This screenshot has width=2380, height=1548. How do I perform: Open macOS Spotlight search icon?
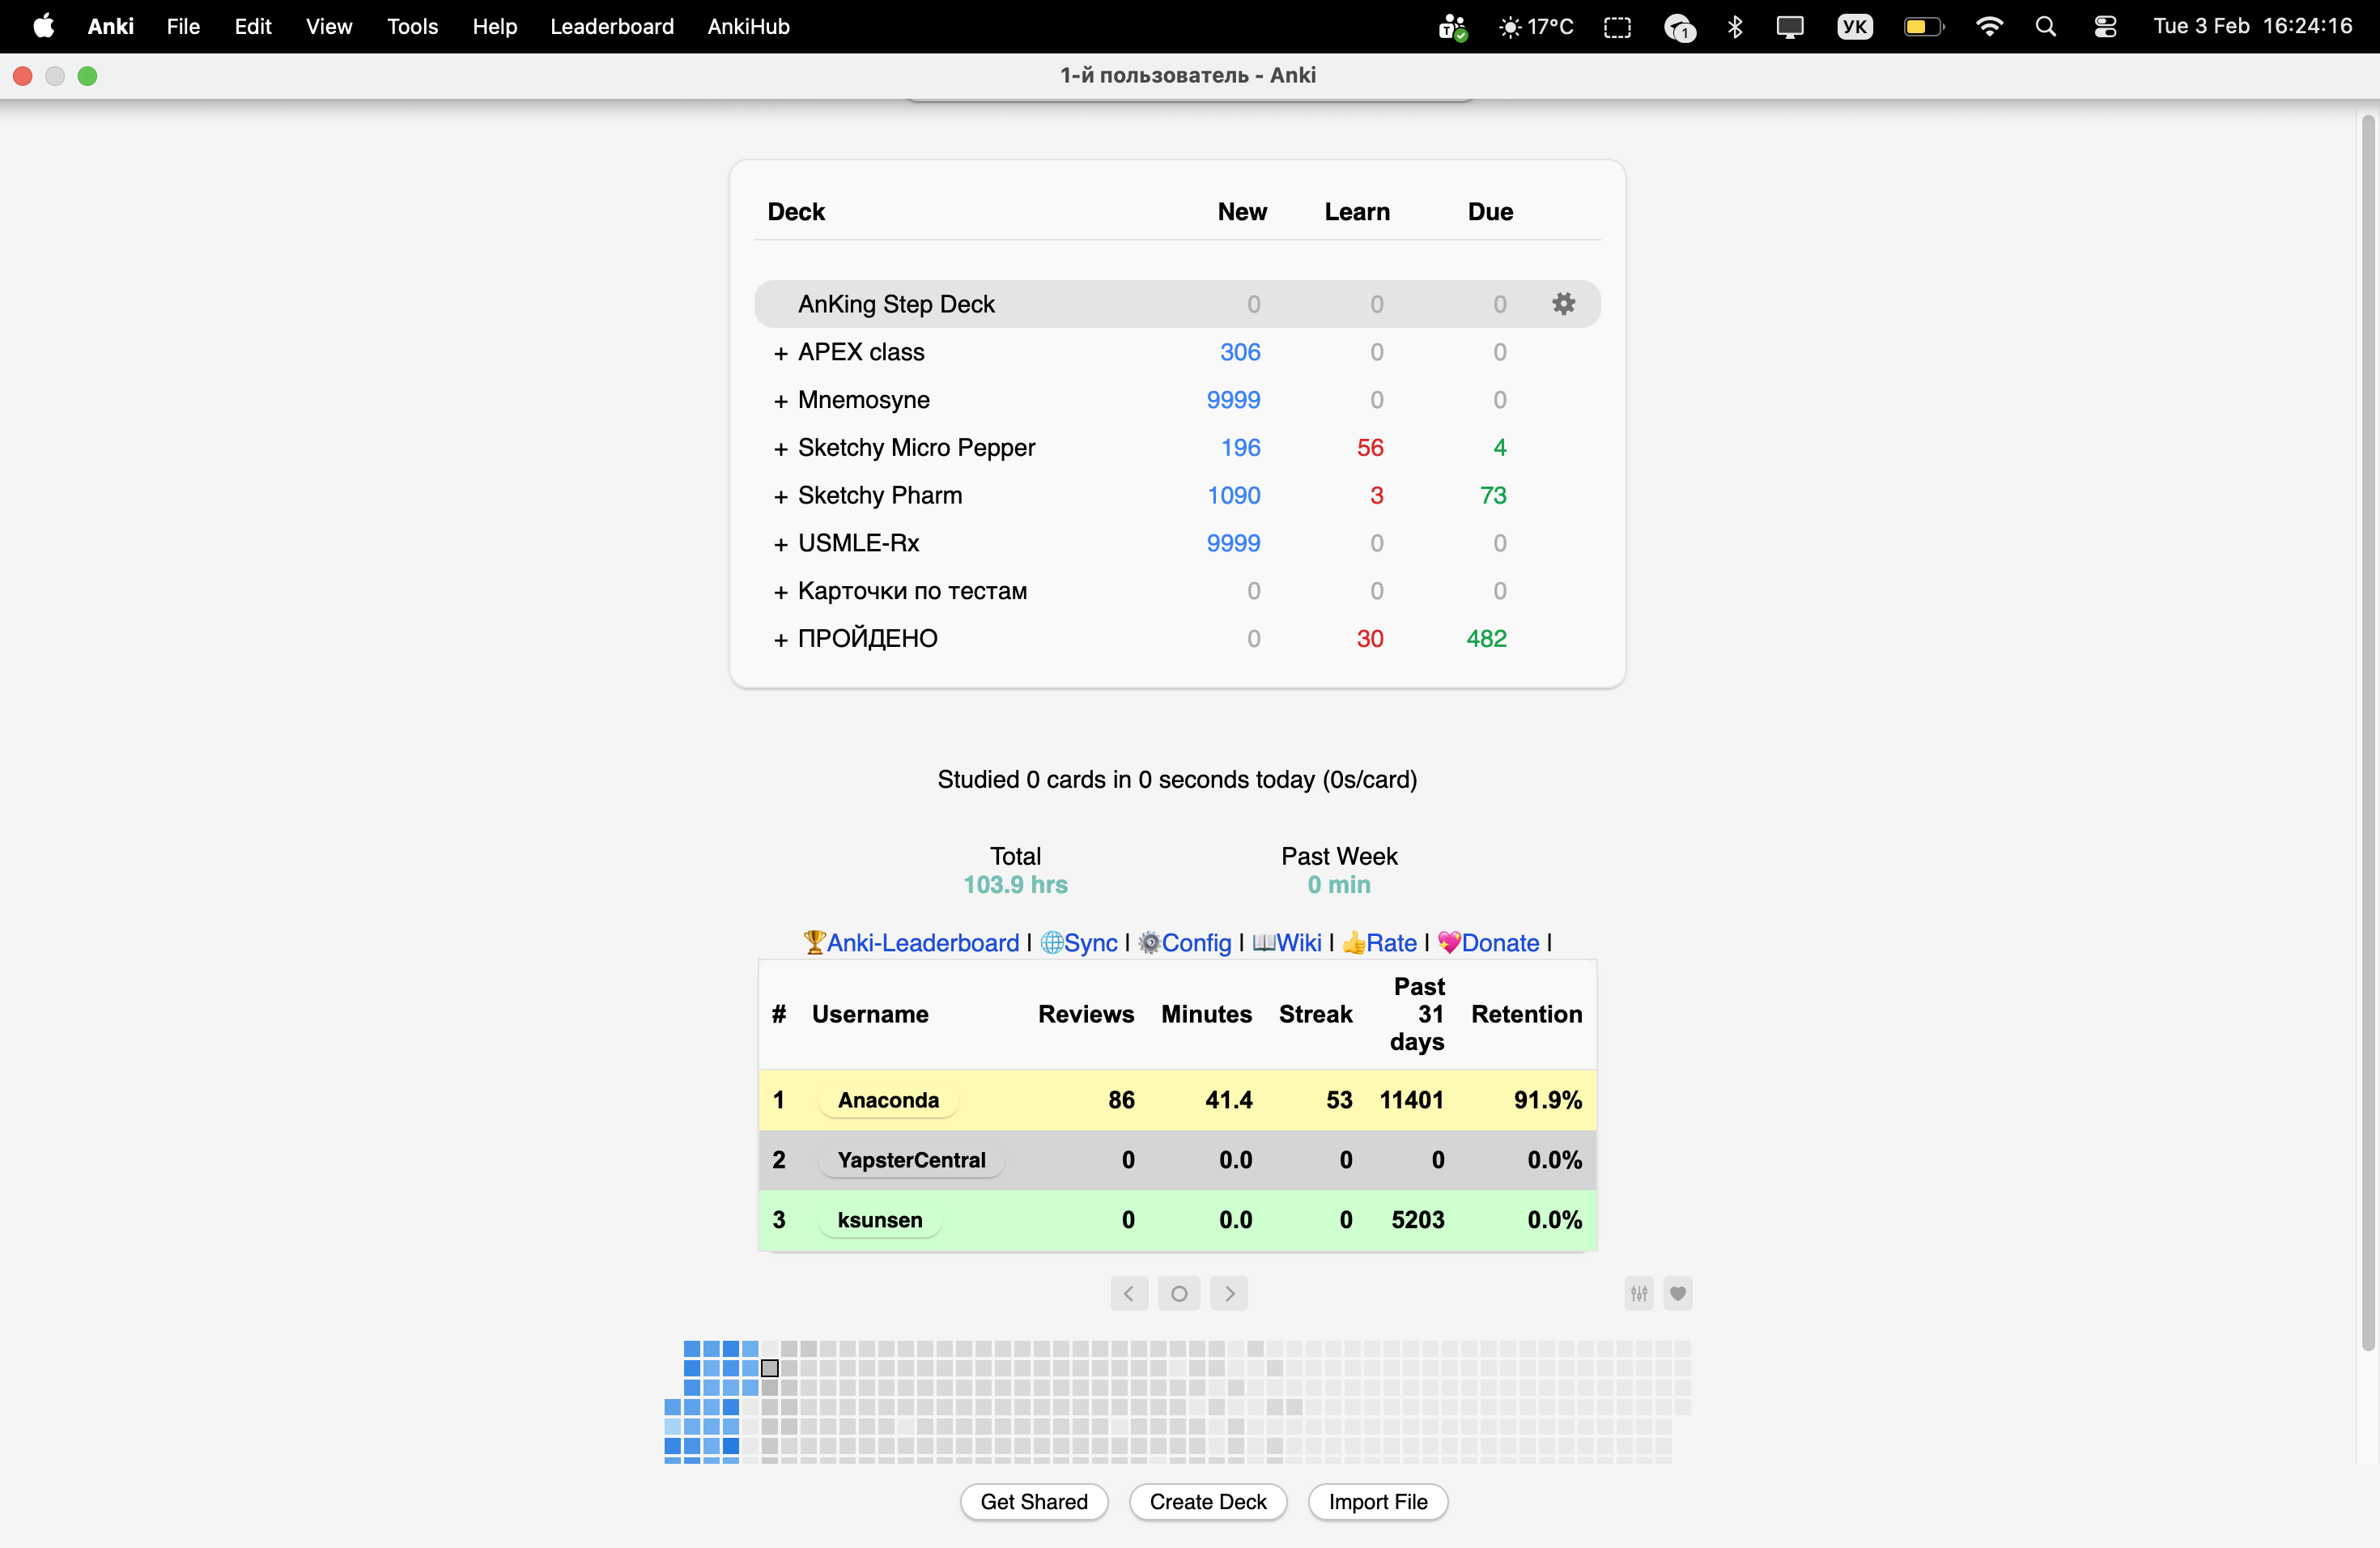tap(2045, 27)
